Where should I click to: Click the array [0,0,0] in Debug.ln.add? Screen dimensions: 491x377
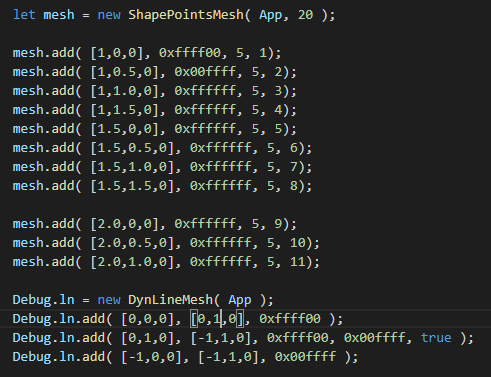pos(148,319)
